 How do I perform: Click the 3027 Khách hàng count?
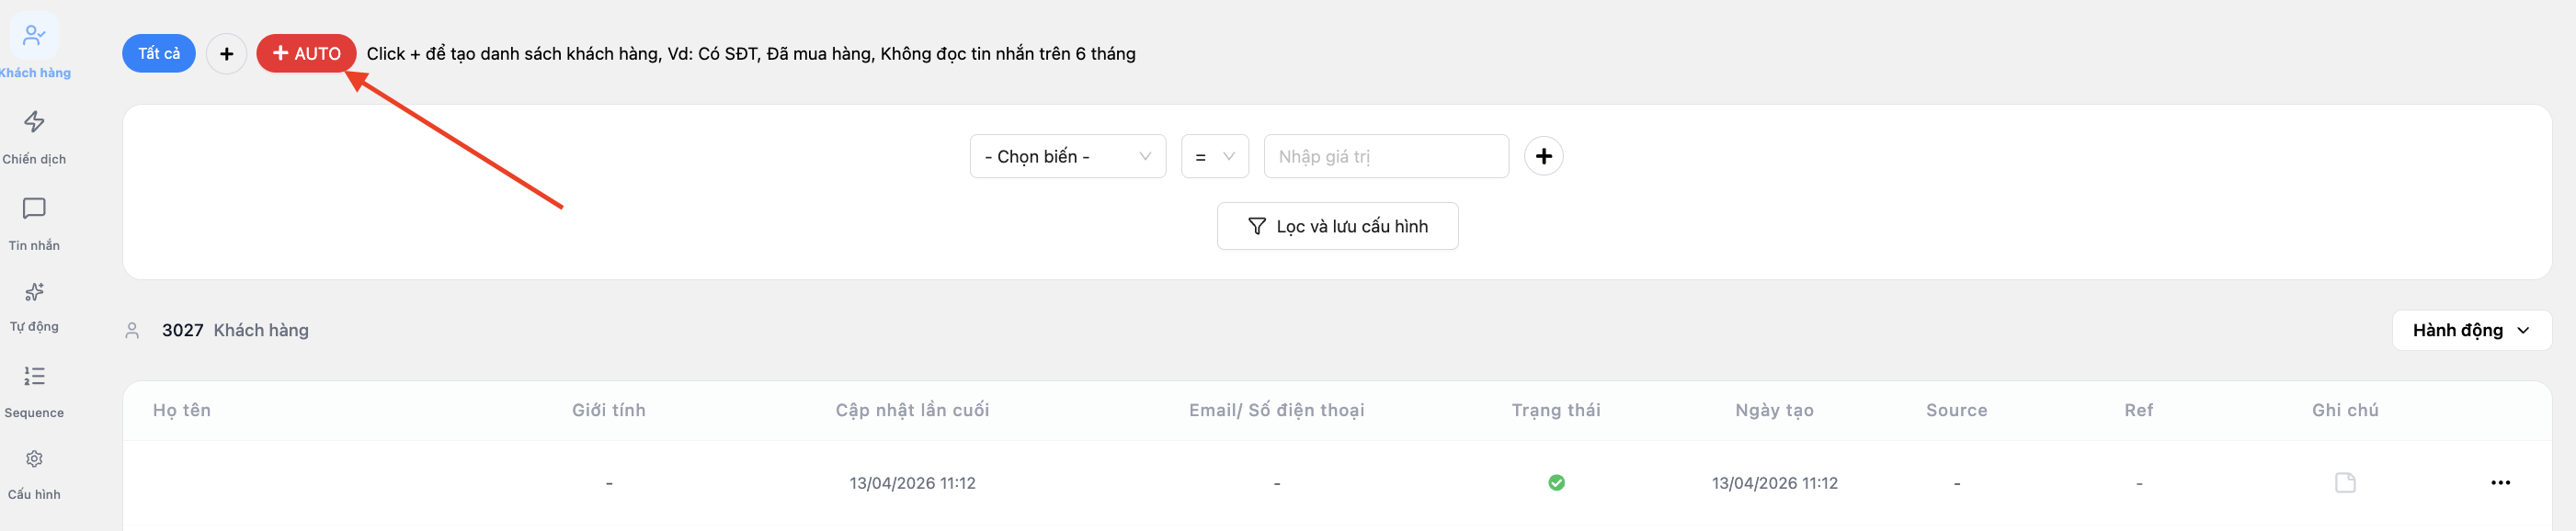235,330
